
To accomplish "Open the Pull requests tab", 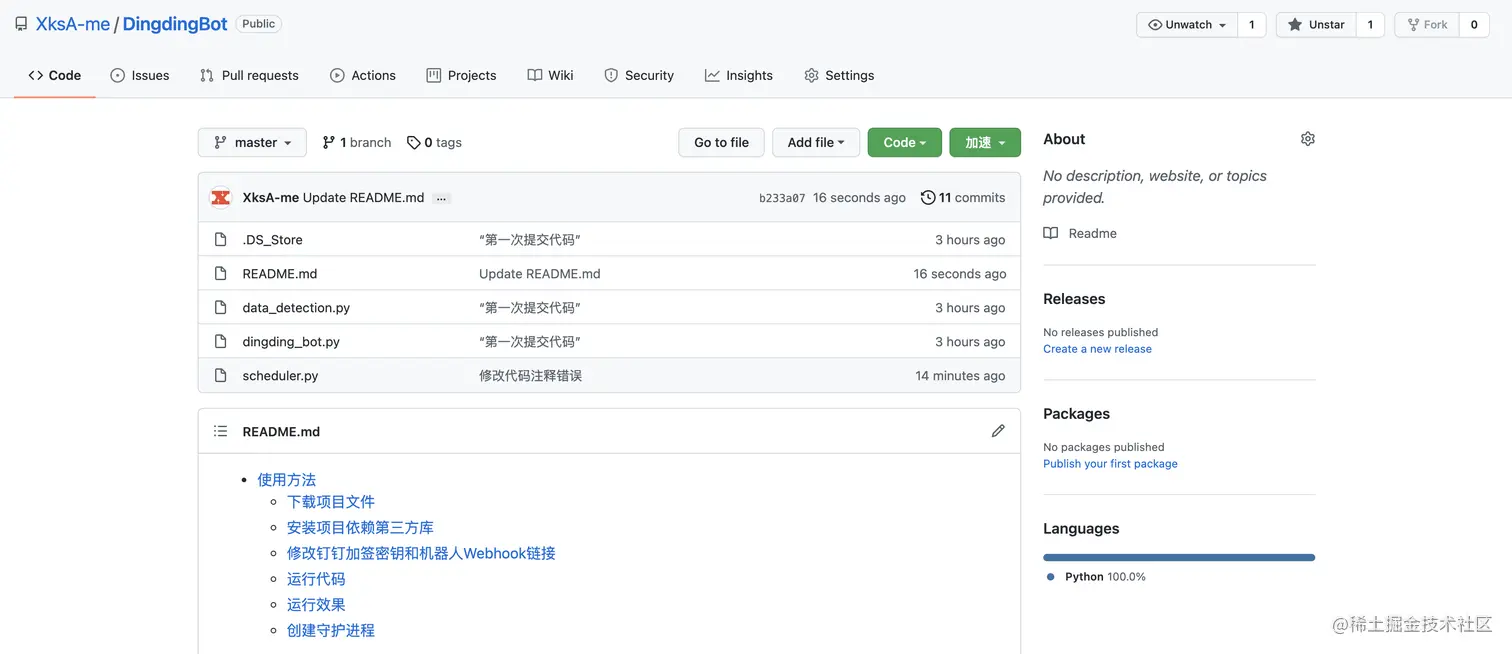I will pyautogui.click(x=249, y=75).
